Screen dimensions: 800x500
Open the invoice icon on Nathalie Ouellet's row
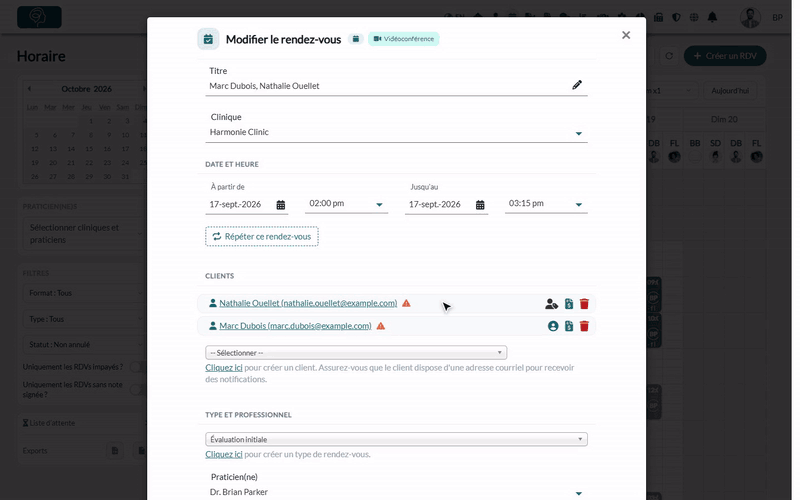click(x=569, y=304)
